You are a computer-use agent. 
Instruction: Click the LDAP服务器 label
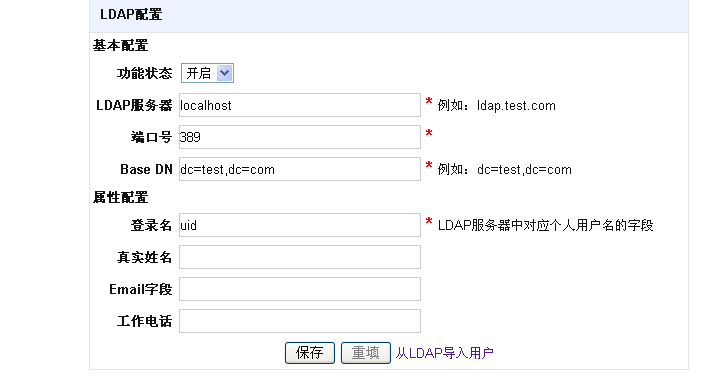click(x=134, y=105)
